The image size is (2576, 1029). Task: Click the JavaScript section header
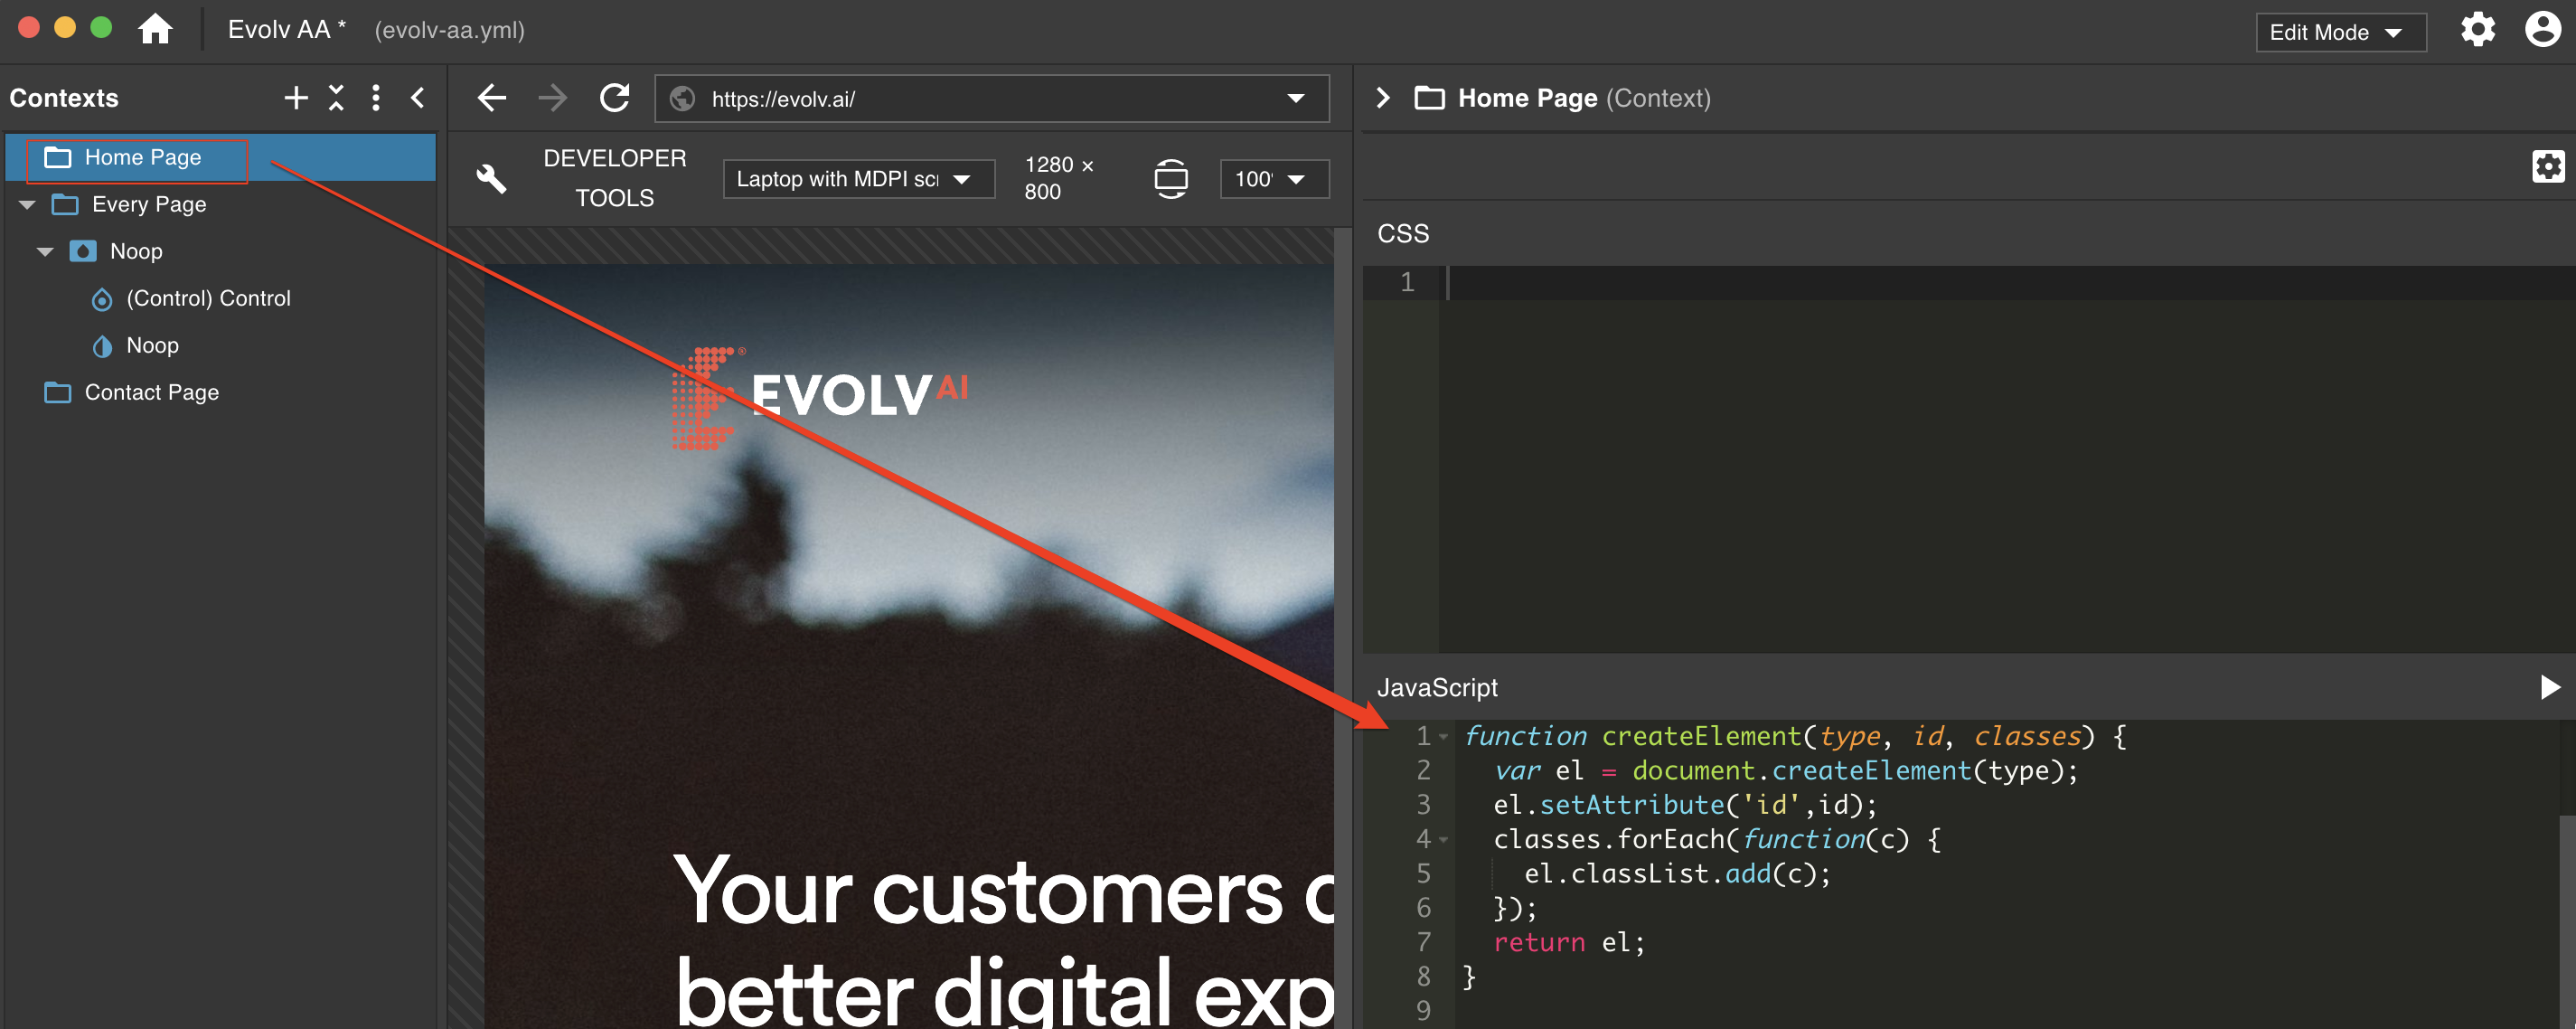click(1437, 688)
